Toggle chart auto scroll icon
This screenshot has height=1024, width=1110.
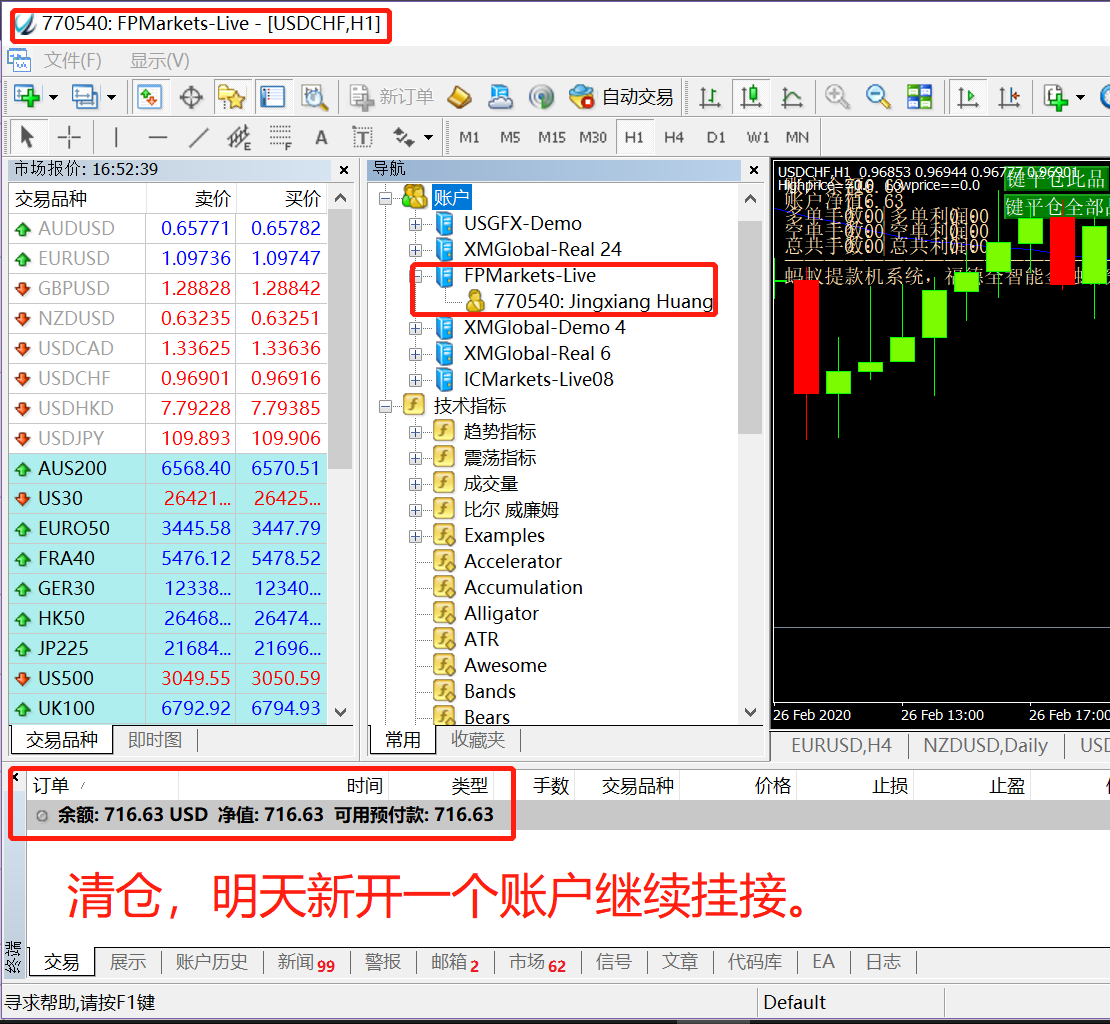point(967,97)
